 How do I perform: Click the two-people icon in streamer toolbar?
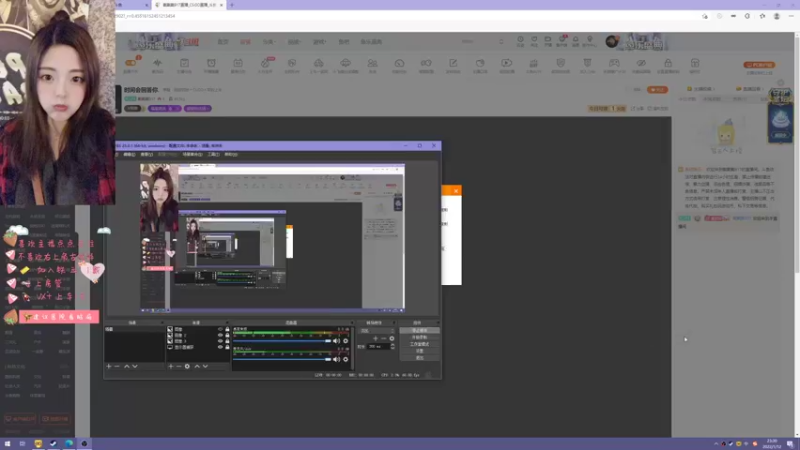(x=372, y=63)
